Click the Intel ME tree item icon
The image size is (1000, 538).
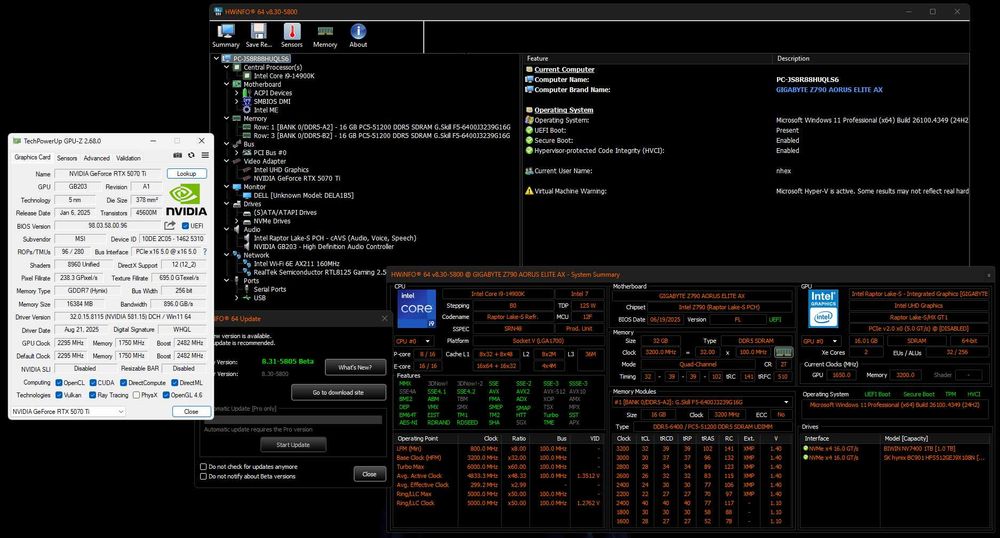point(247,110)
